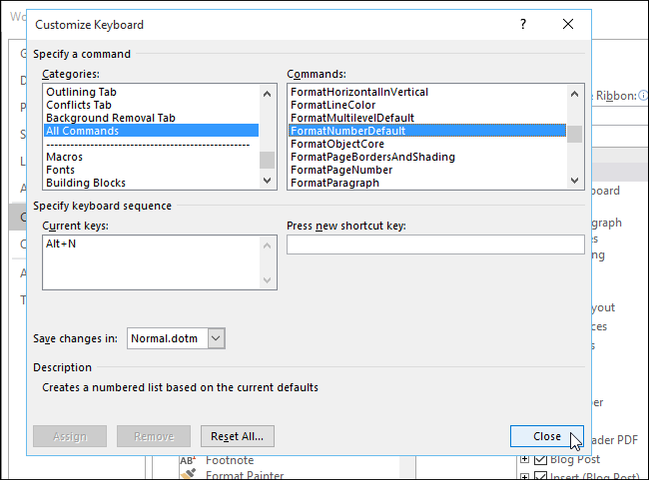The image size is (649, 480).
Task: Choose FormatHorizontalInVertical command
Action: coord(427,92)
